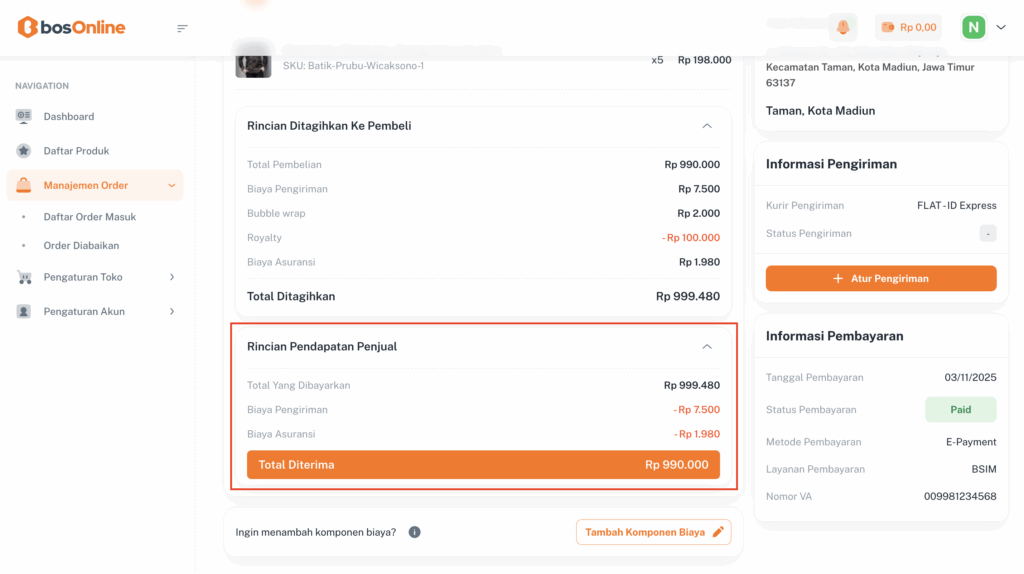
Task: Collapse Rincian Pendapatan Penjual section
Action: click(707, 346)
